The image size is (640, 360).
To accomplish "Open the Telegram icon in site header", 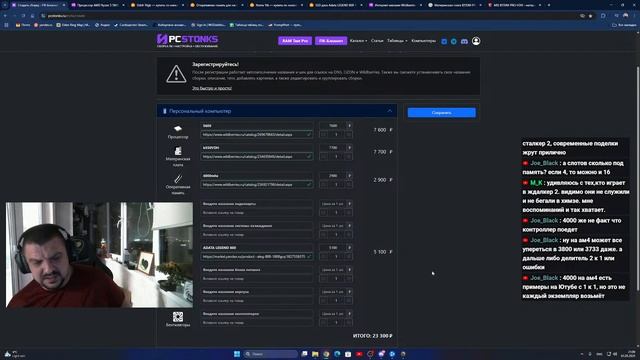I will point(453,41).
